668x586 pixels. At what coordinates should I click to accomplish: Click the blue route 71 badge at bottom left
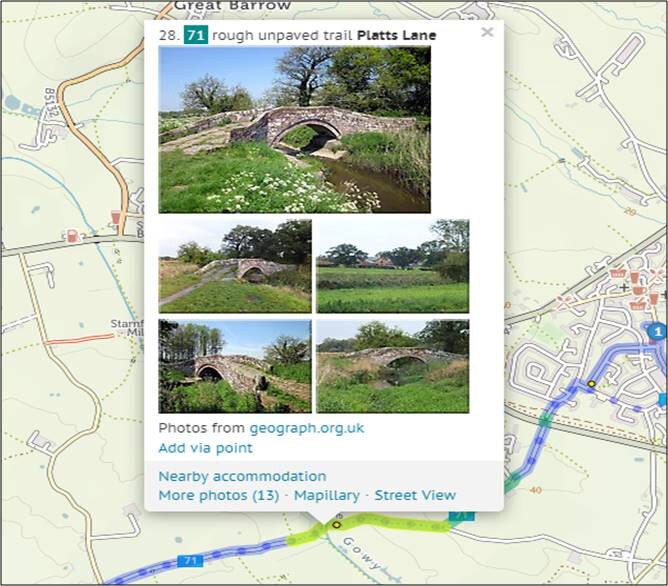pos(188,561)
